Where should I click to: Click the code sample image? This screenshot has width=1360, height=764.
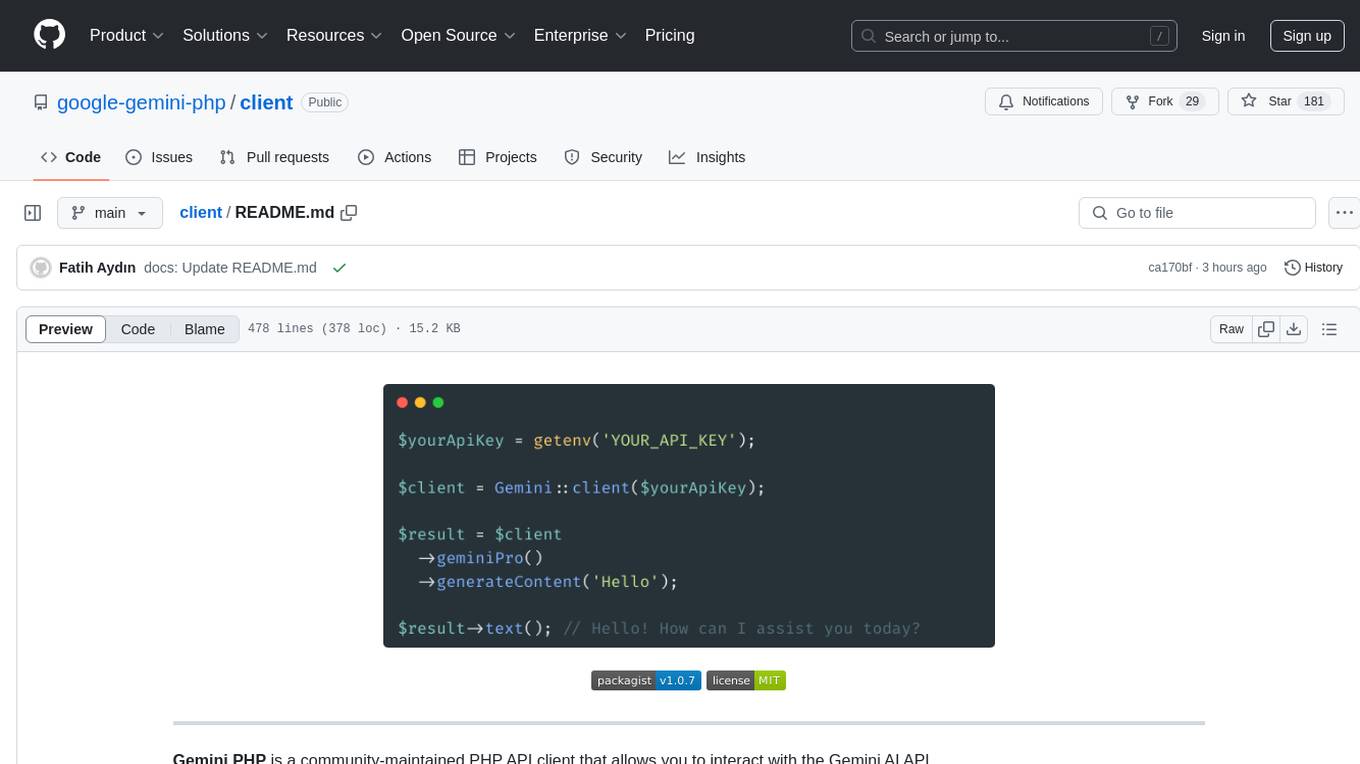tap(689, 516)
